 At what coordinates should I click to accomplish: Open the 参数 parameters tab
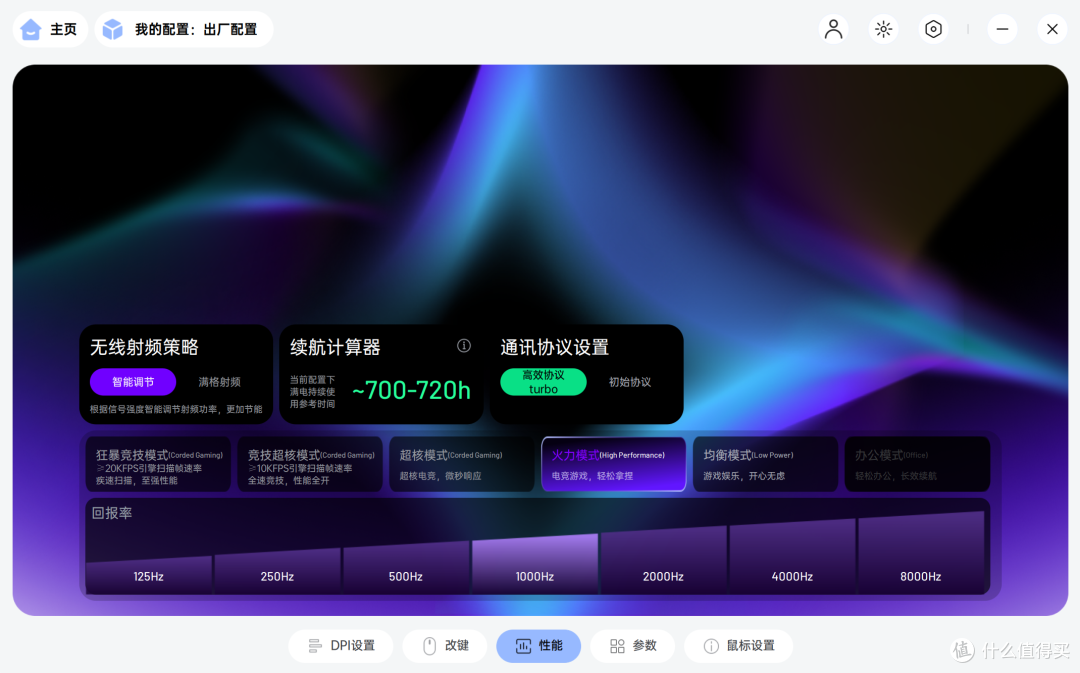(x=633, y=645)
